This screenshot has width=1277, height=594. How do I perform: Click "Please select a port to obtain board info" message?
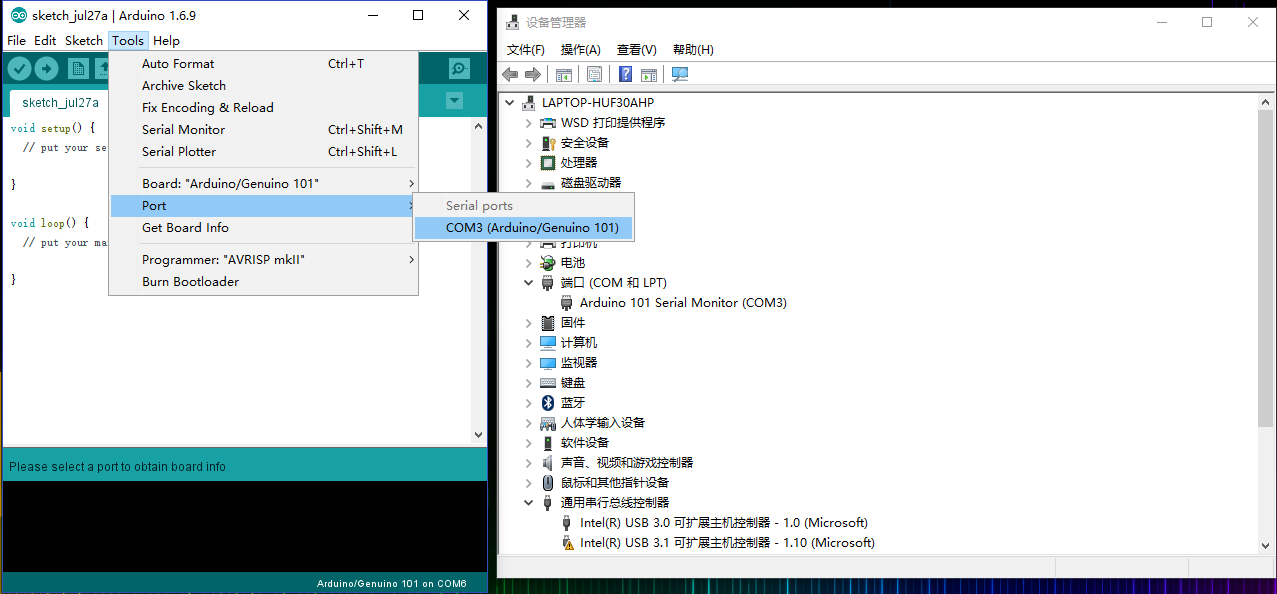tap(117, 466)
